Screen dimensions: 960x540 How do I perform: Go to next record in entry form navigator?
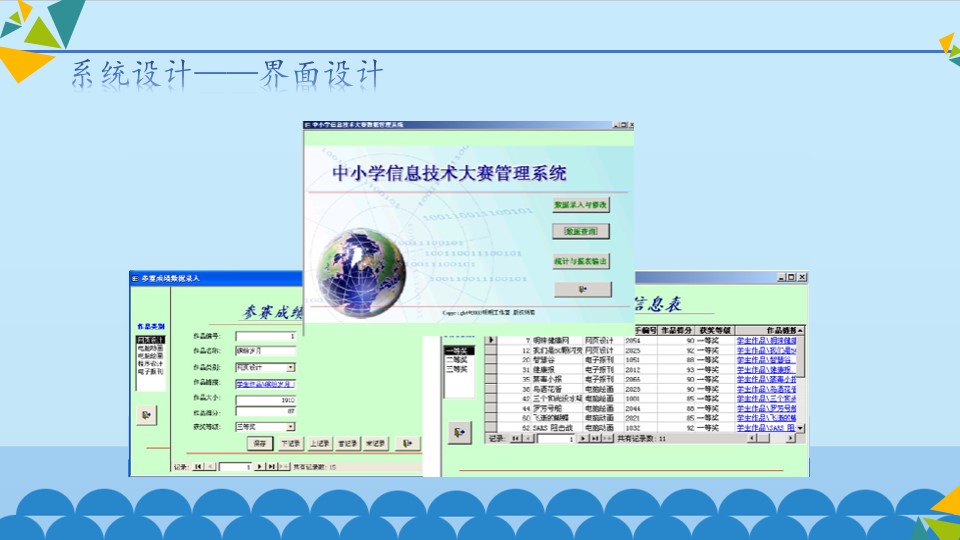pyautogui.click(x=259, y=467)
